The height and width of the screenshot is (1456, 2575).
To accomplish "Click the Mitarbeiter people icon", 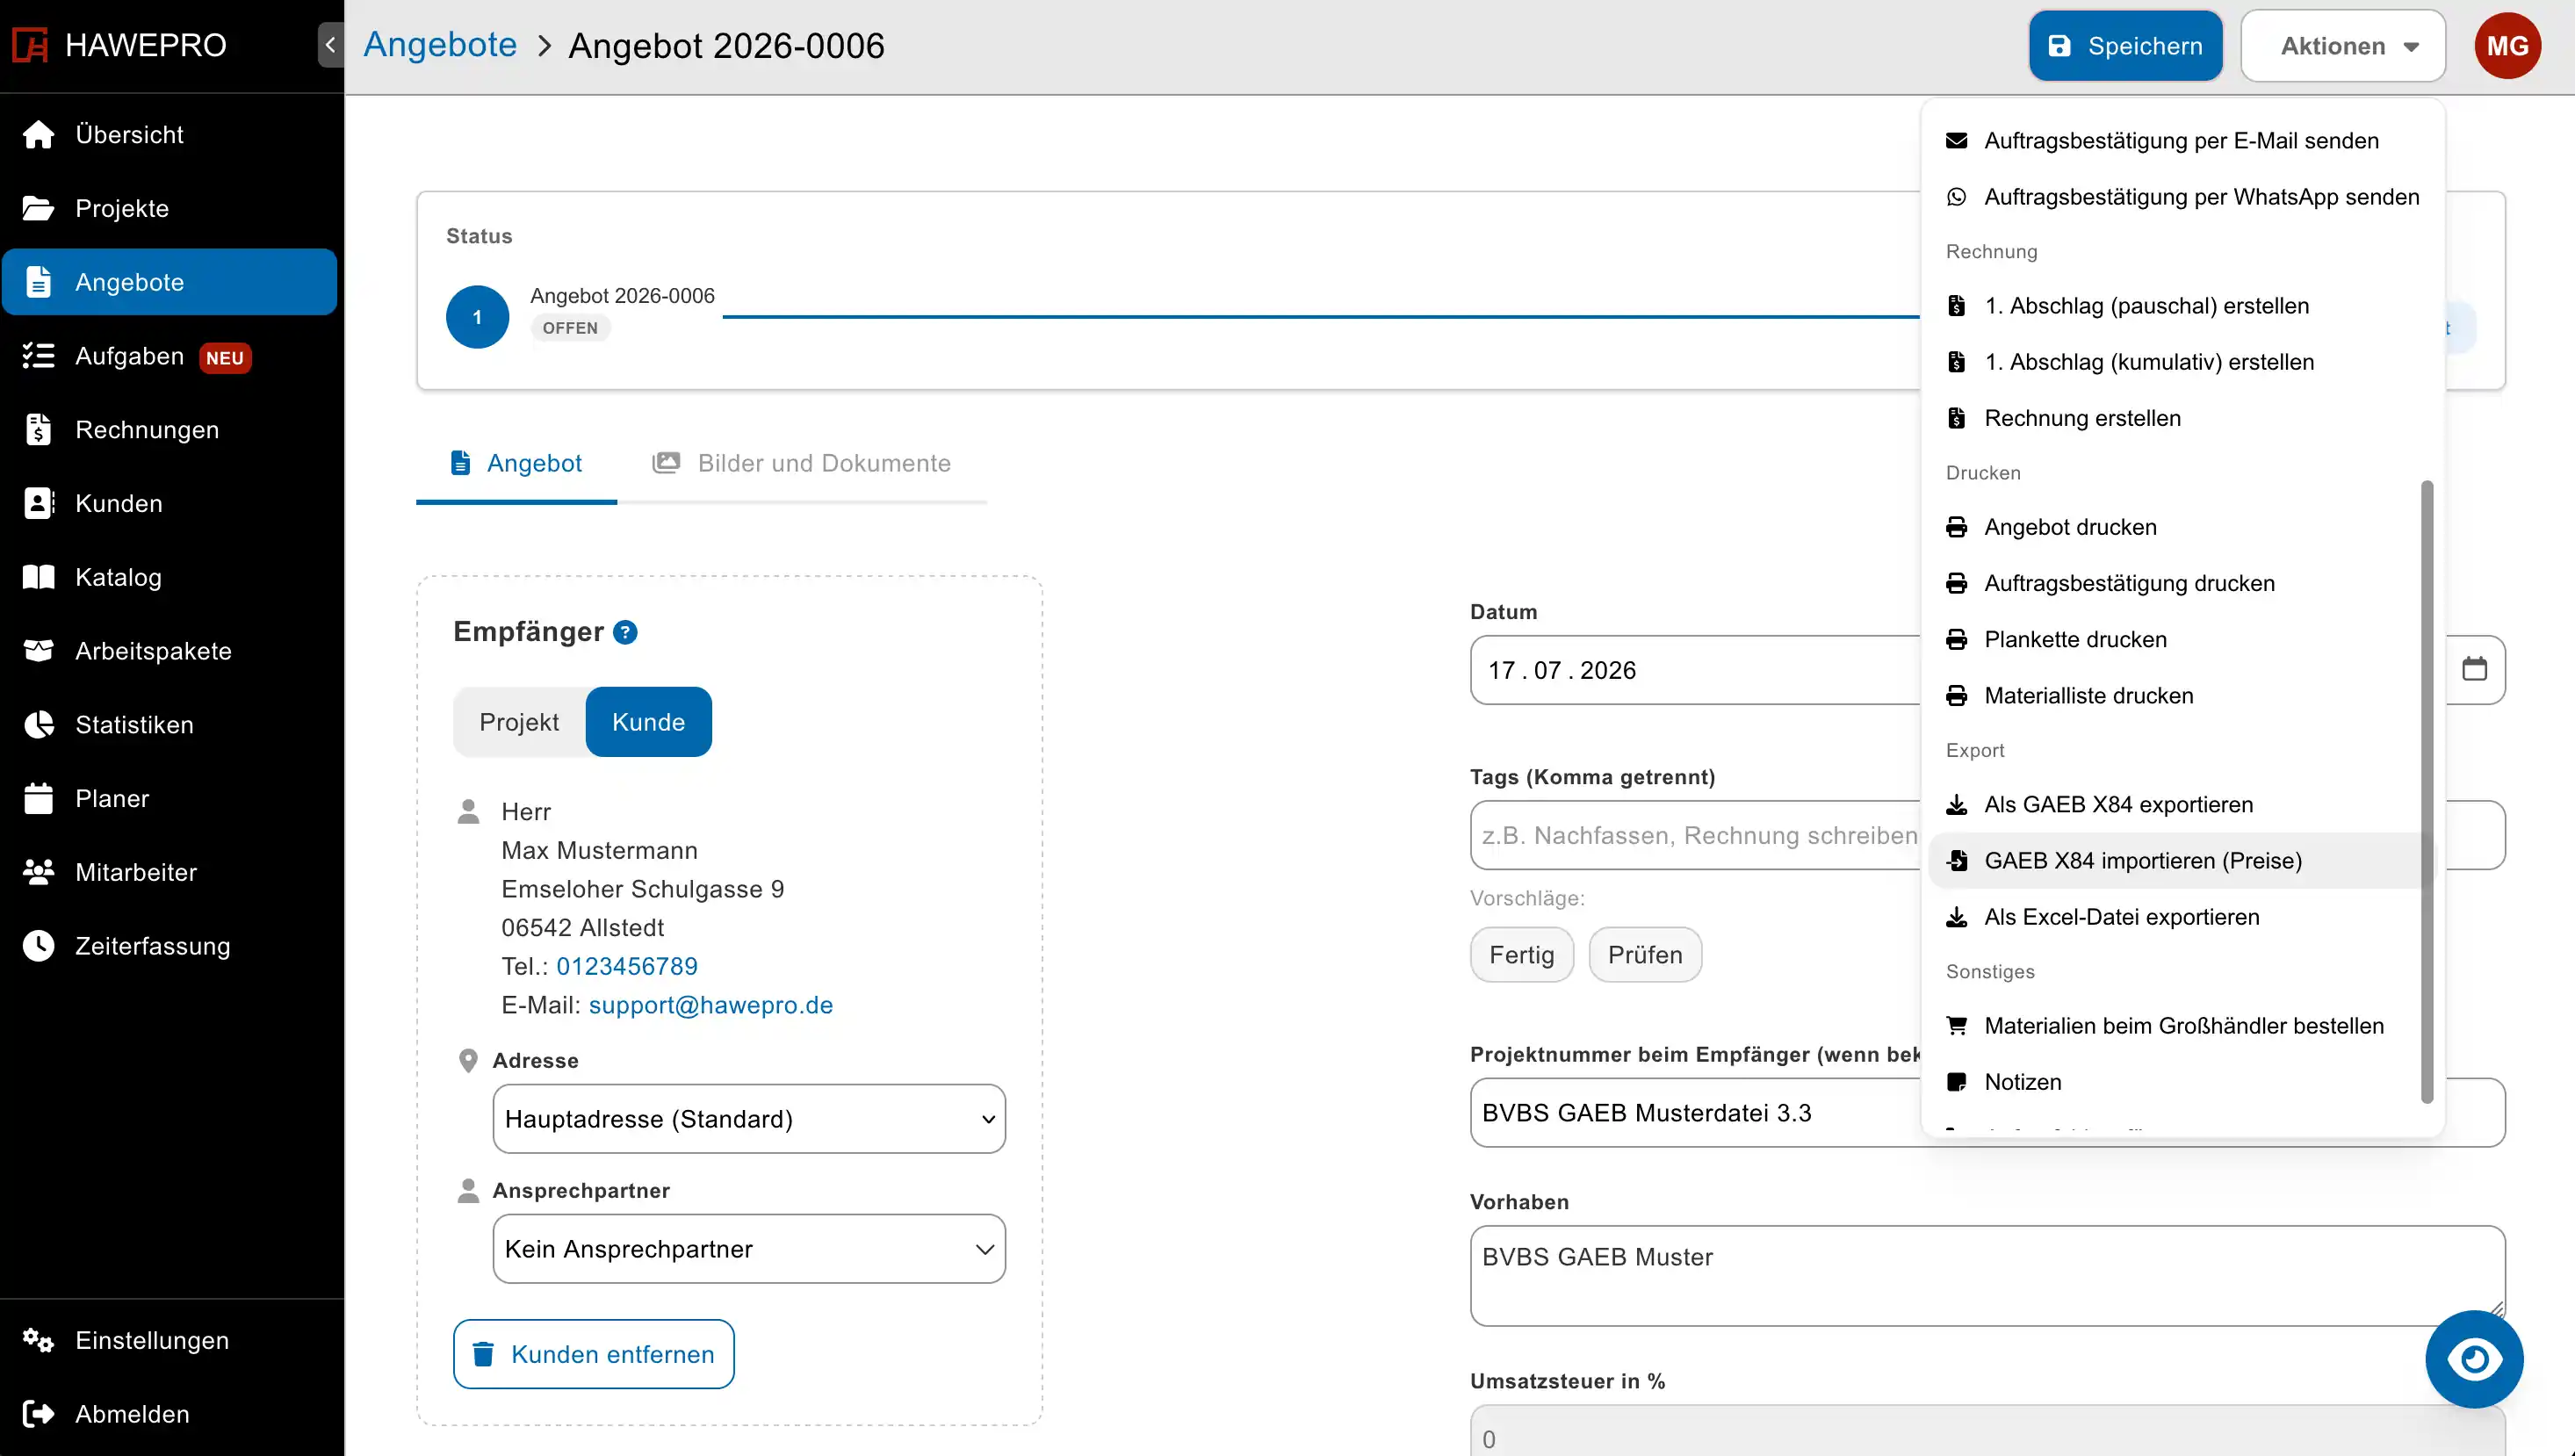I will tap(38, 872).
